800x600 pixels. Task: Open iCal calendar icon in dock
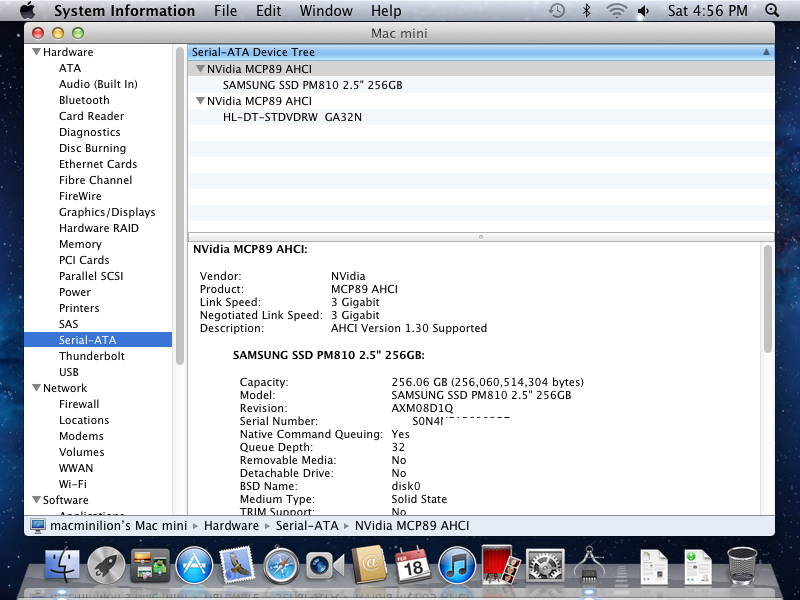pyautogui.click(x=413, y=564)
